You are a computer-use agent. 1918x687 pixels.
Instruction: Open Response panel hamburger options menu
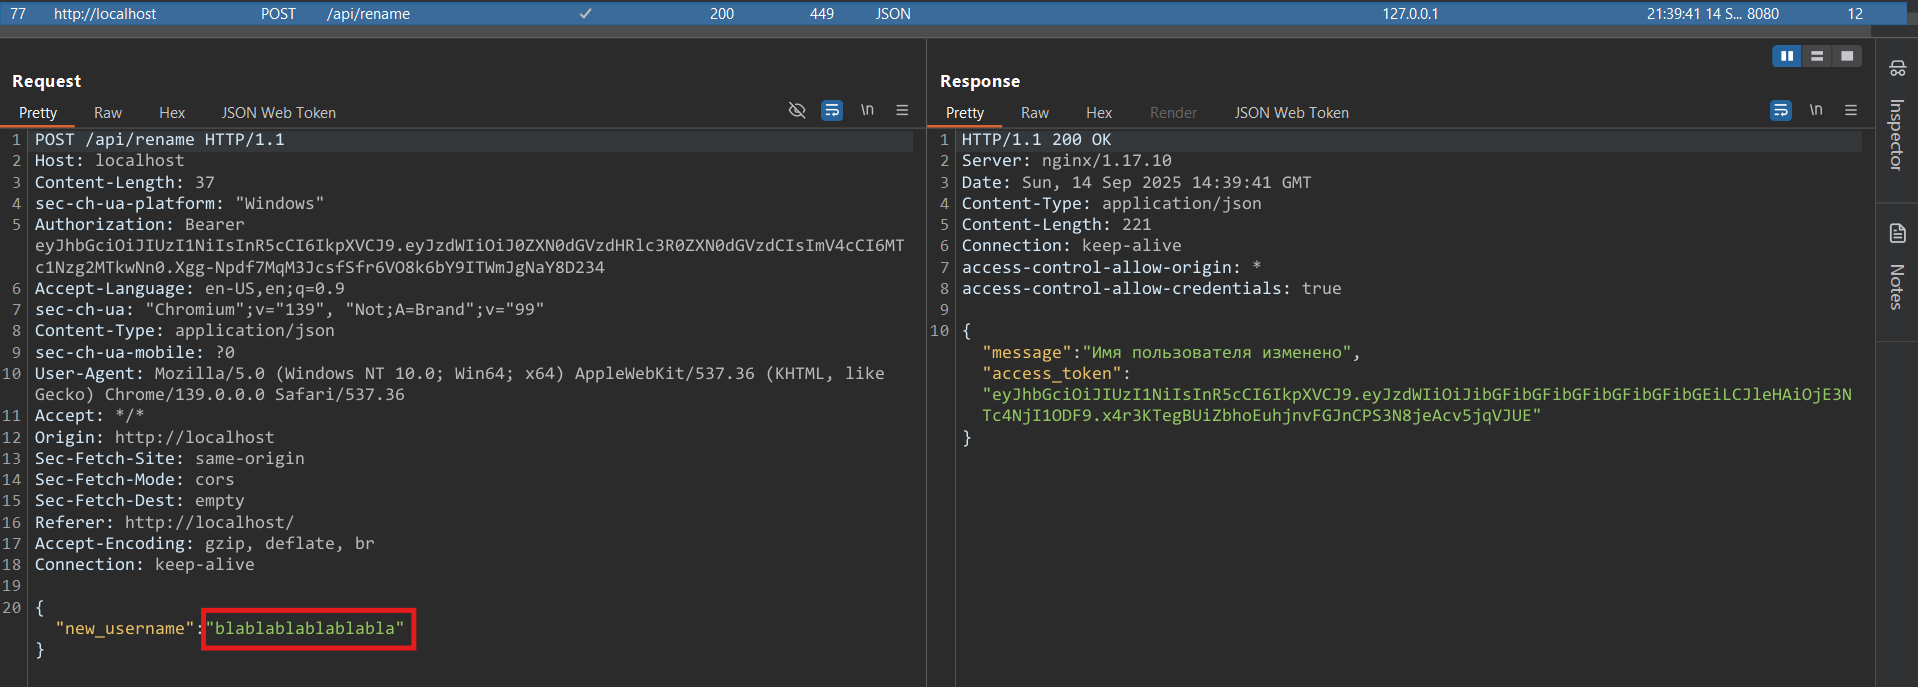point(1851,111)
